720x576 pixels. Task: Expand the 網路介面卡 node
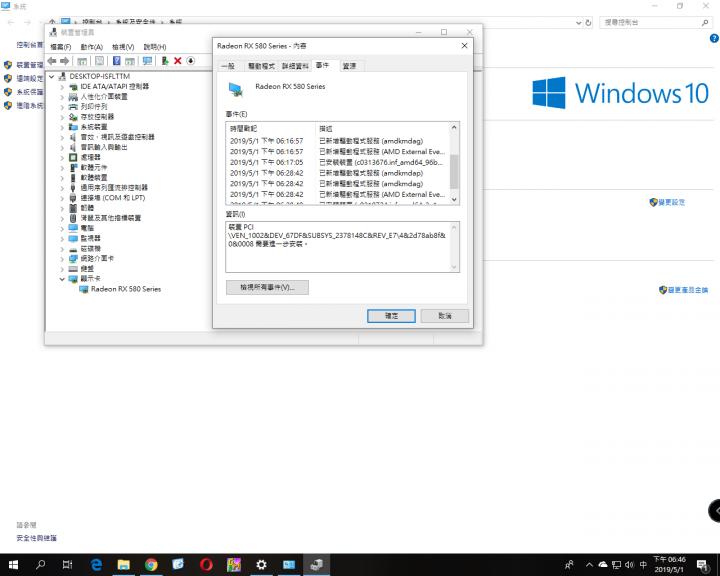(x=62, y=259)
